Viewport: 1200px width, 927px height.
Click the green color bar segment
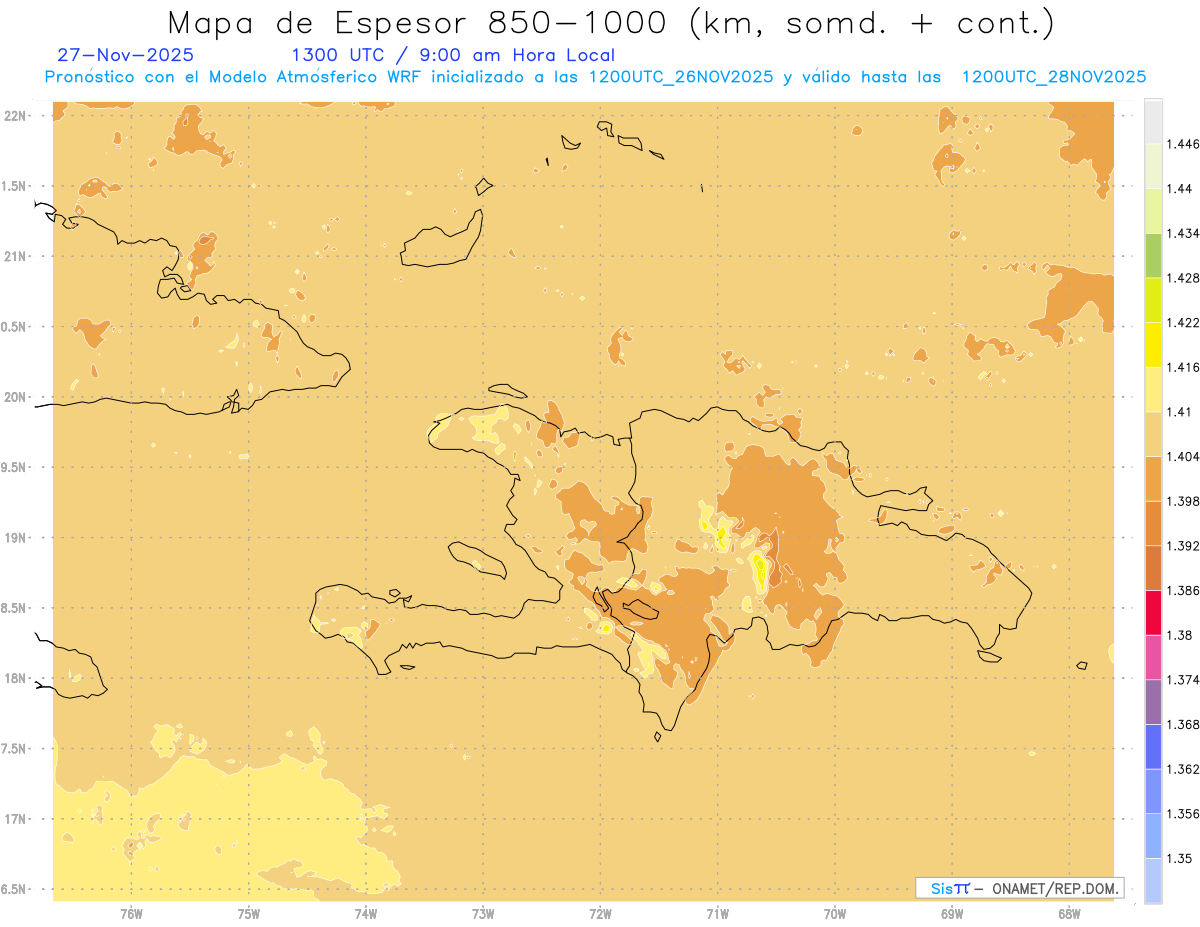click(1153, 255)
